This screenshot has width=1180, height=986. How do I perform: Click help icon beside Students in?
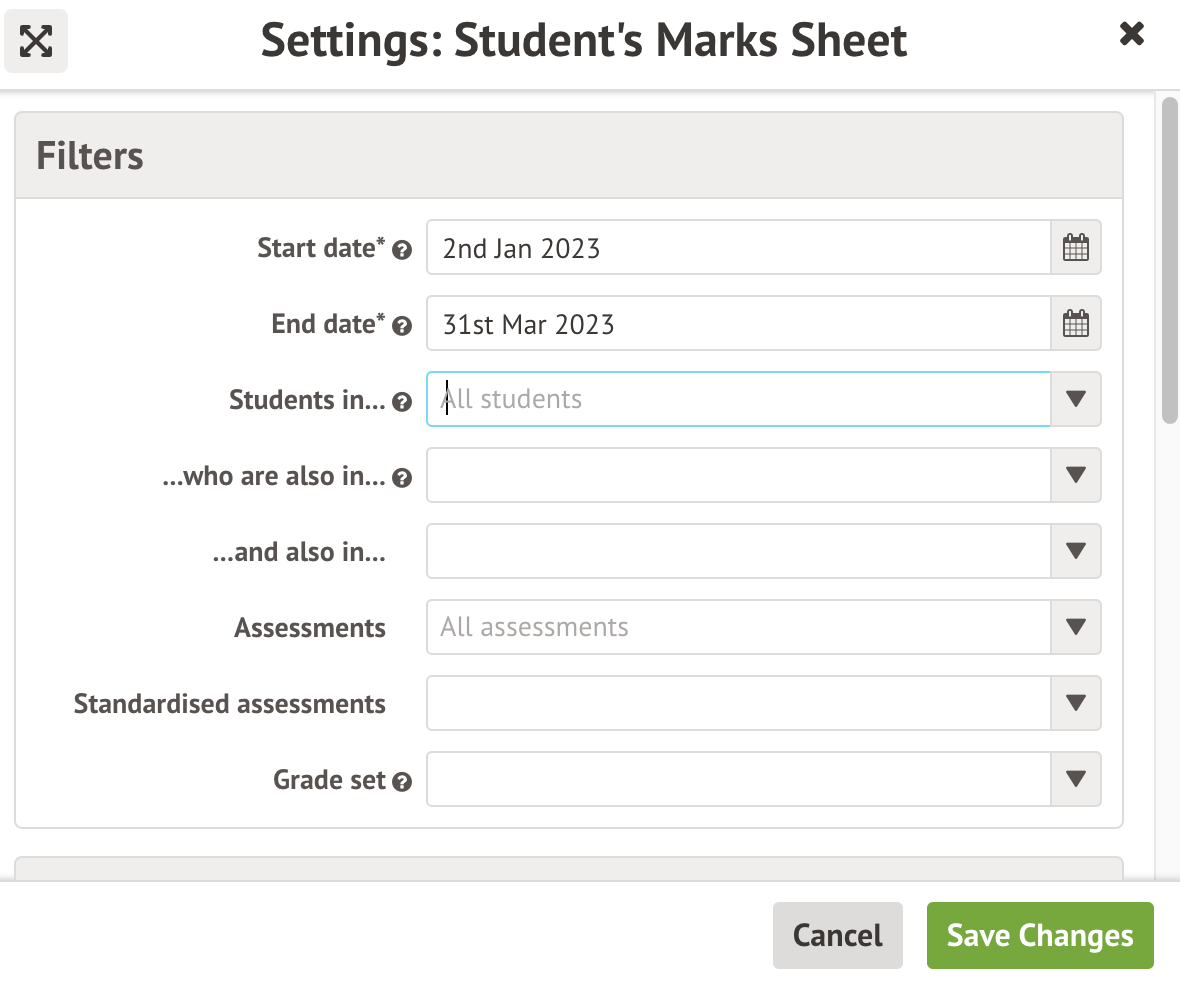click(x=402, y=402)
